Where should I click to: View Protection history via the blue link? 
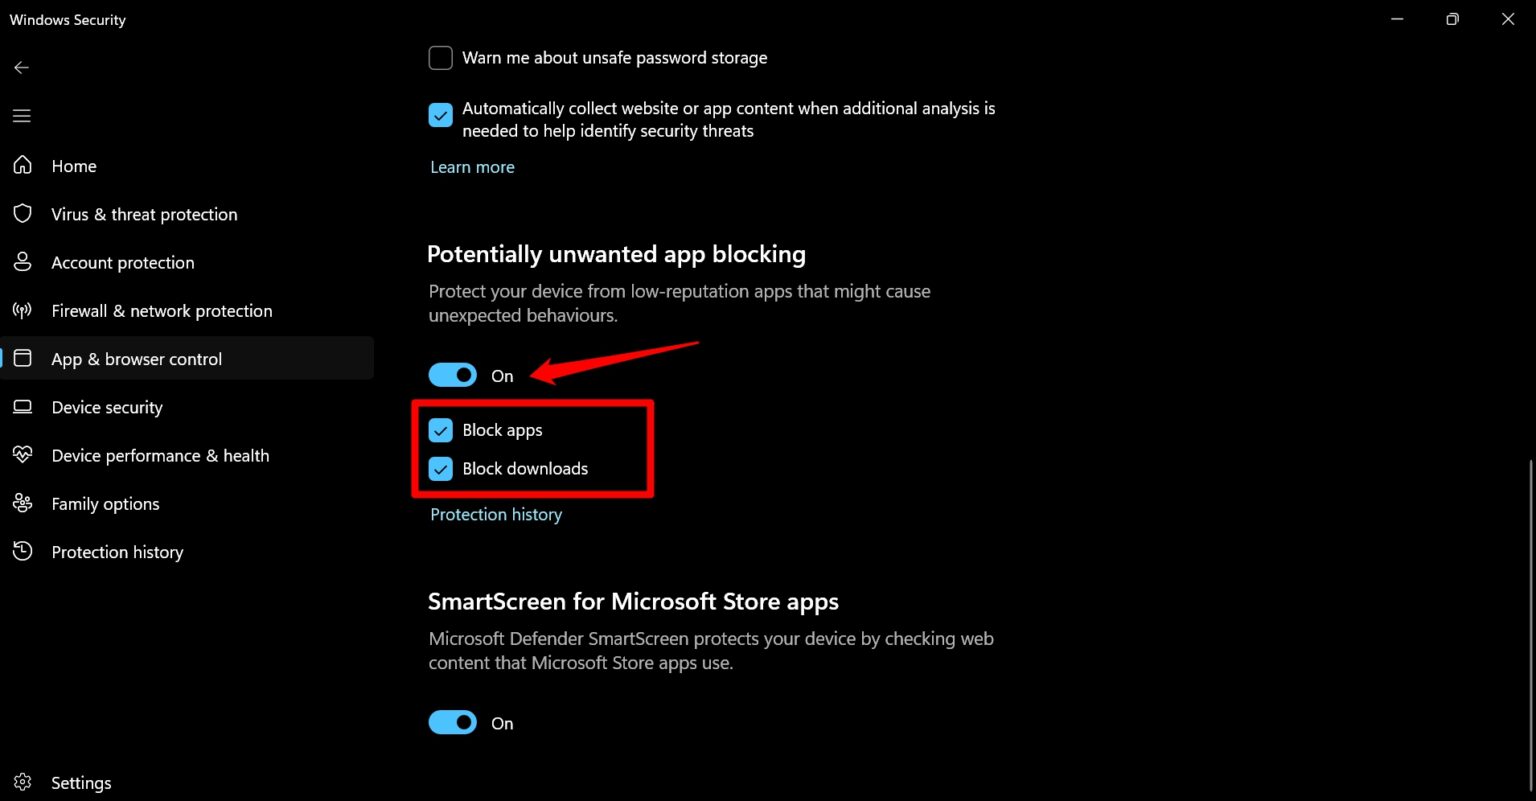[x=495, y=514]
